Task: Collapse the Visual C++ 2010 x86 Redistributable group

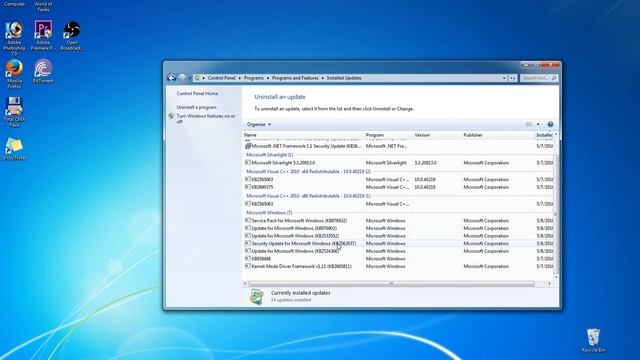Action: coord(308,196)
